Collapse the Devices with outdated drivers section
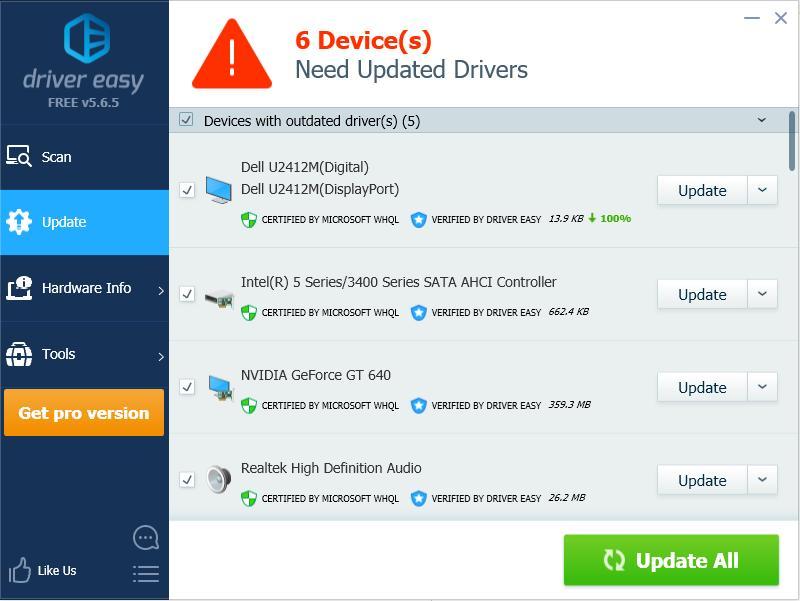 click(x=762, y=120)
